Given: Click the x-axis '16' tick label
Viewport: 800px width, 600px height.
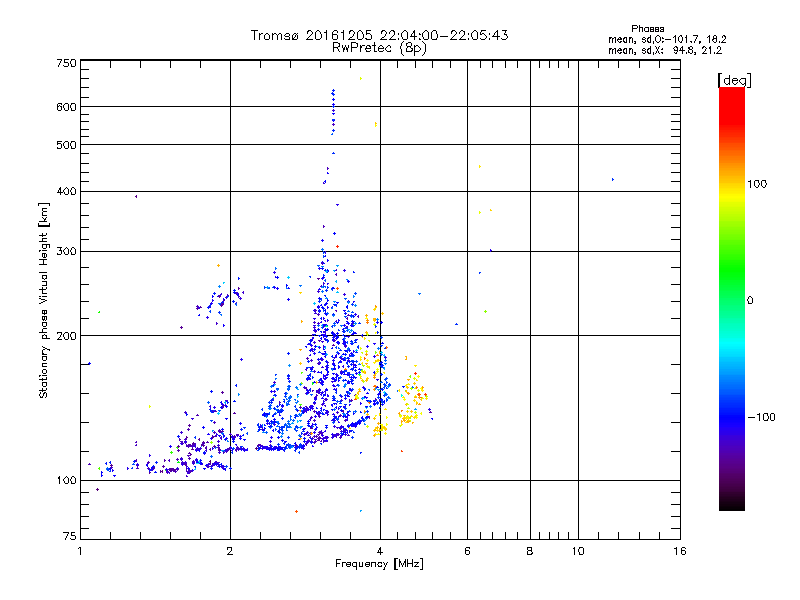Looking at the screenshot, I should tap(680, 551).
